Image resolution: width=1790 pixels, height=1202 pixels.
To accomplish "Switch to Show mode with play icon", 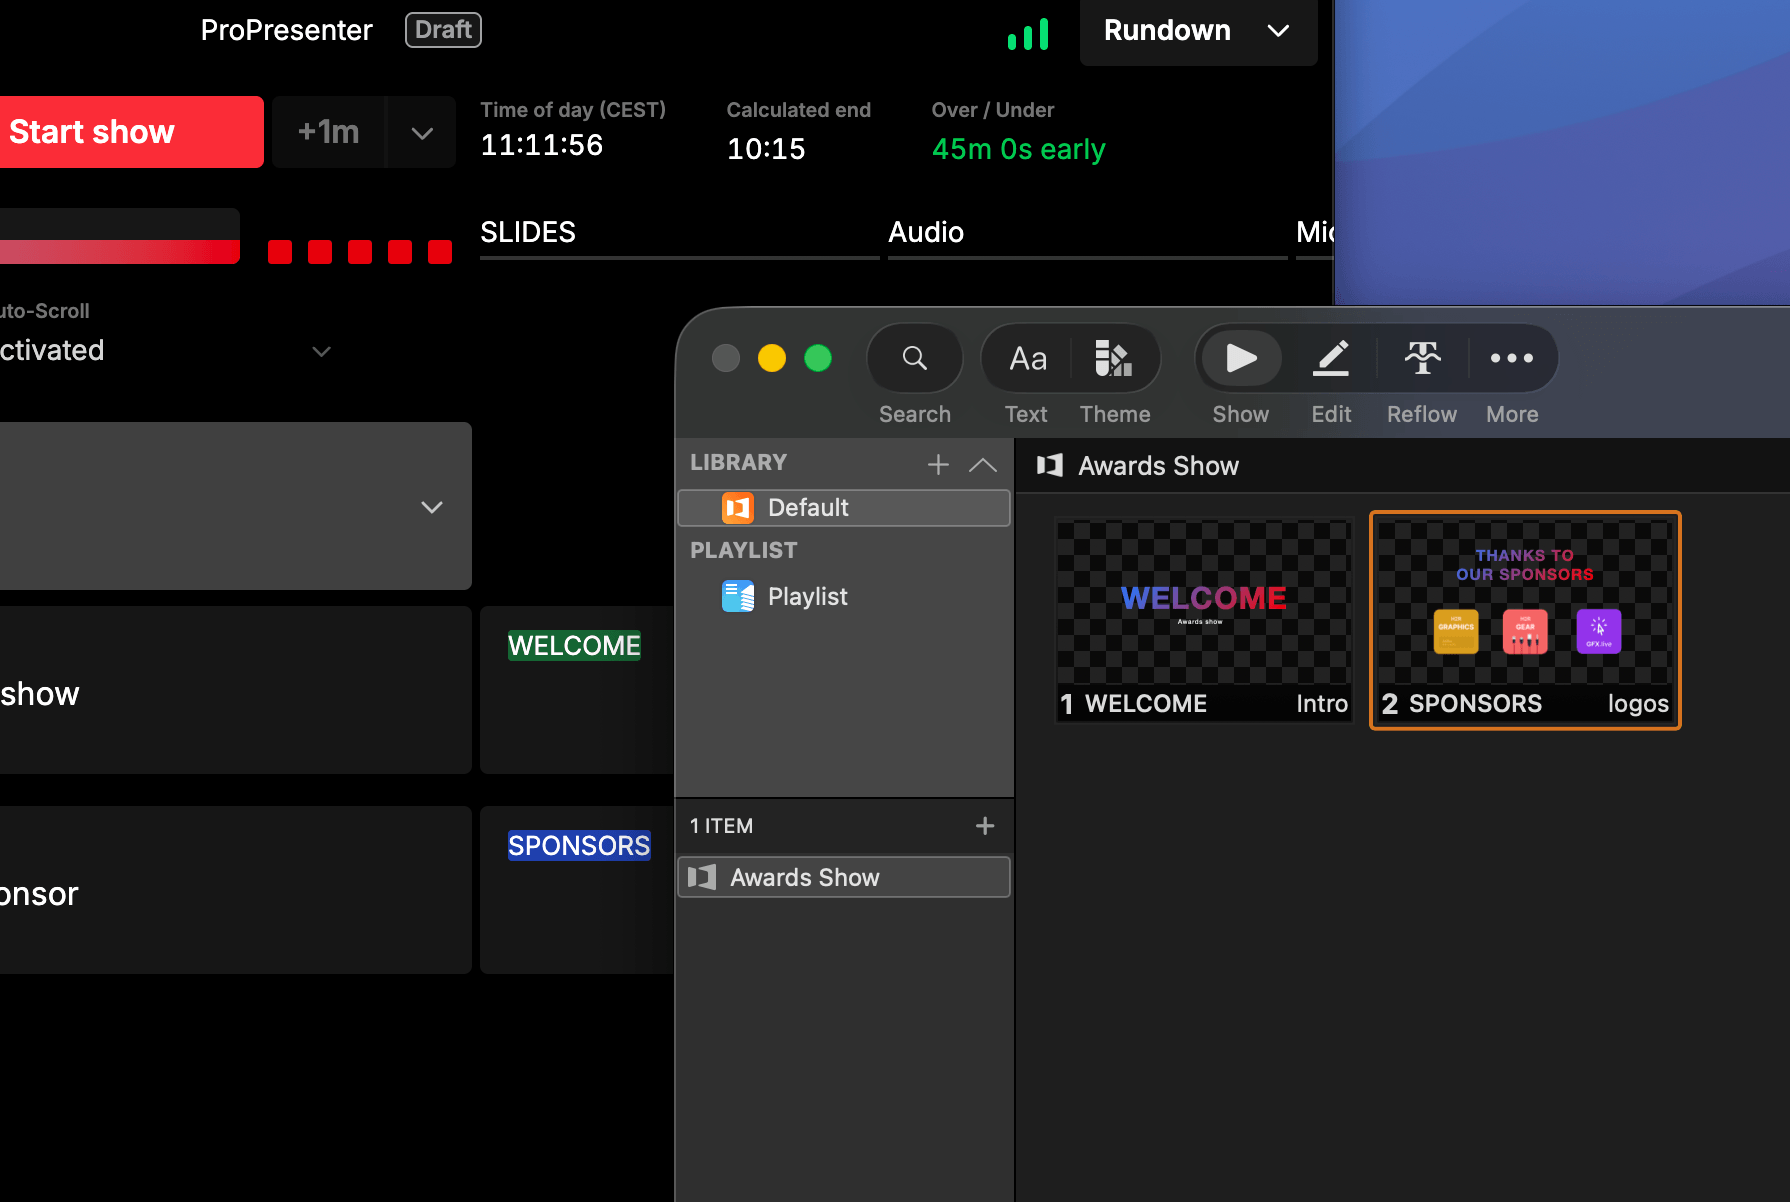I will pos(1241,358).
